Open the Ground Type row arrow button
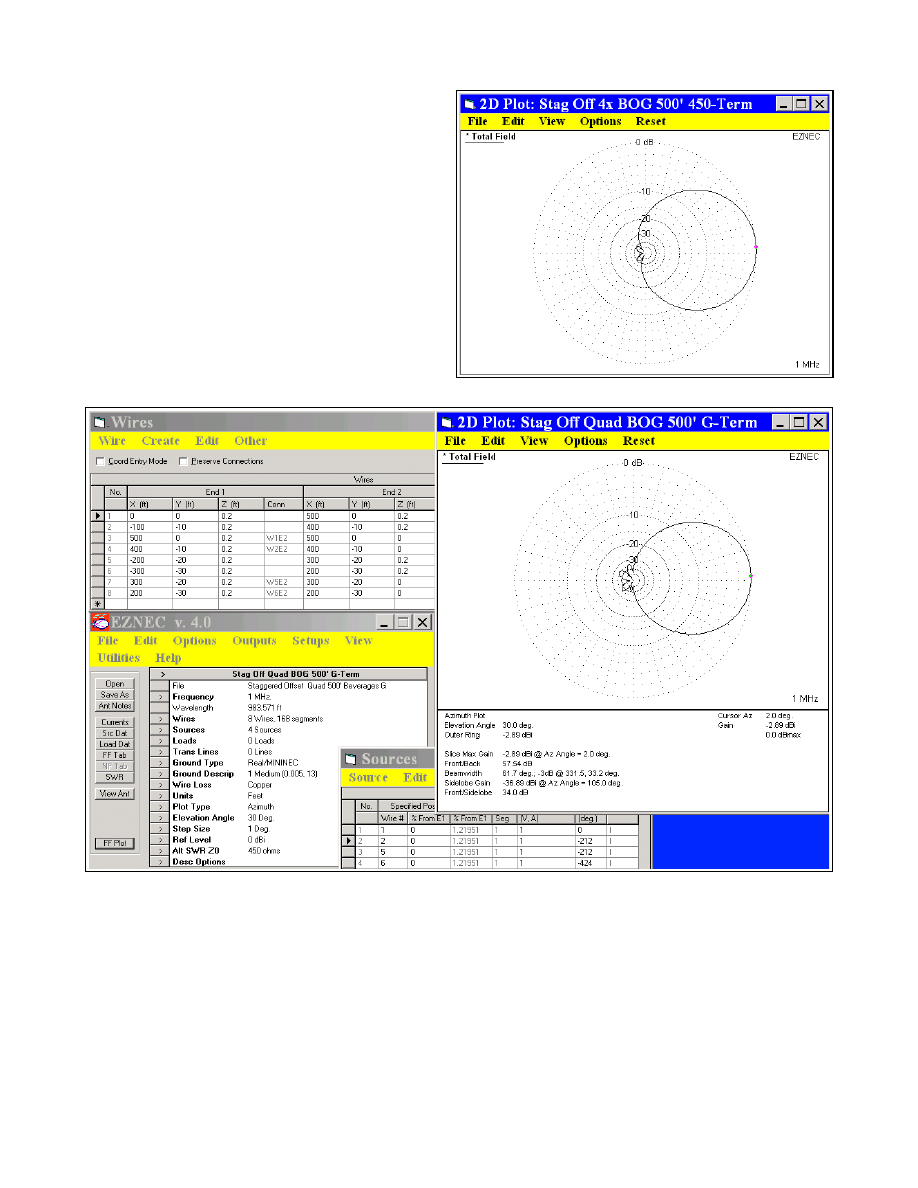Image resolution: width=918 pixels, height=1188 pixels. [x=158, y=763]
